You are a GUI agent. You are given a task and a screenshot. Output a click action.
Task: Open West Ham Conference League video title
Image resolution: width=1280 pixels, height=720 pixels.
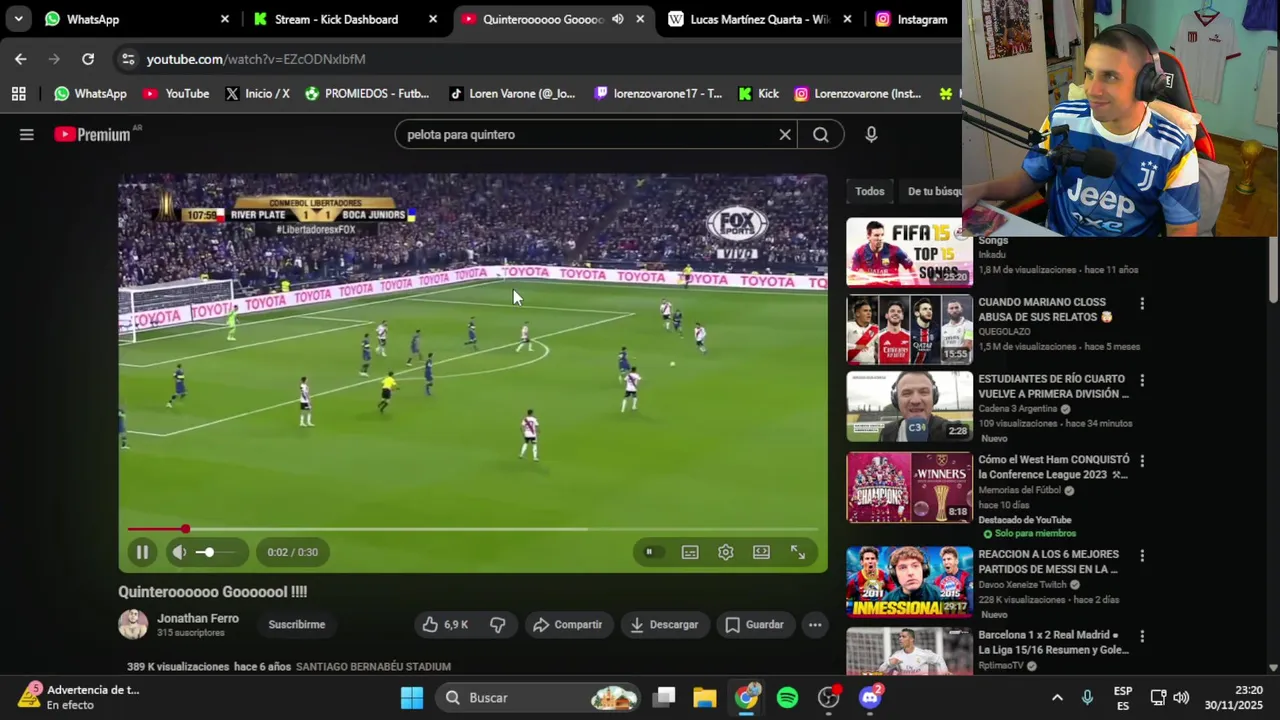[1054, 467]
